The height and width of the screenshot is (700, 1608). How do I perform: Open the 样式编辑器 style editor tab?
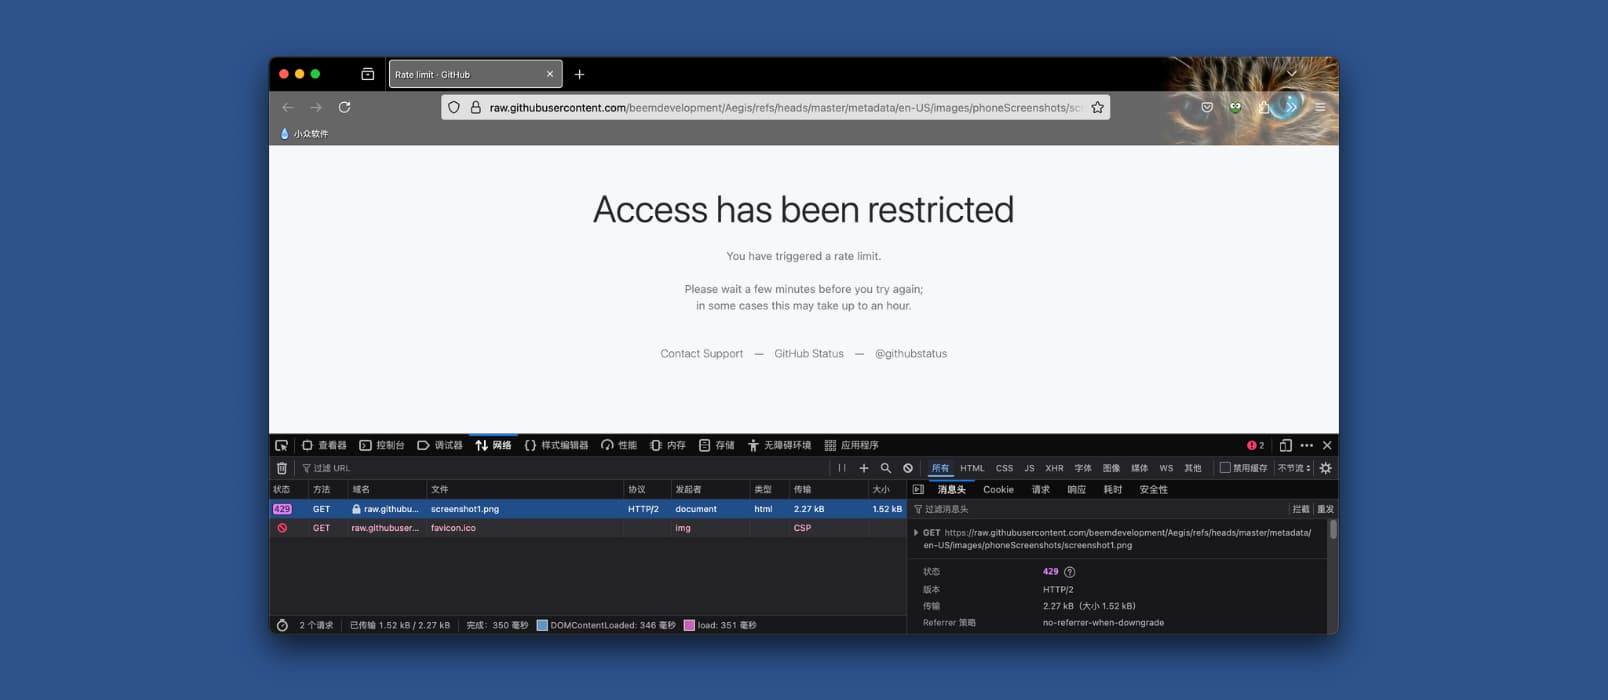pos(556,445)
